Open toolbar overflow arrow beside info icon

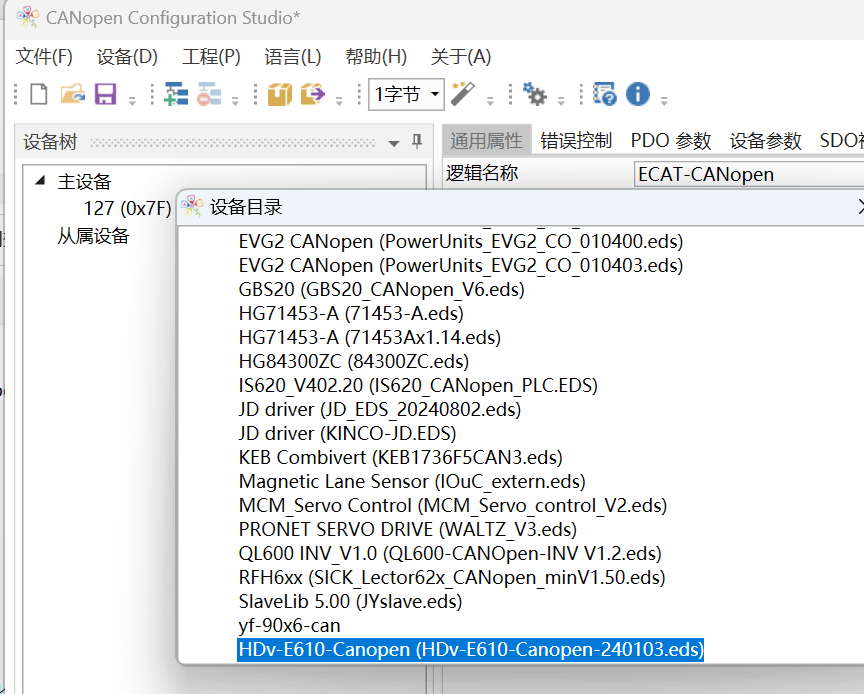click(664, 101)
